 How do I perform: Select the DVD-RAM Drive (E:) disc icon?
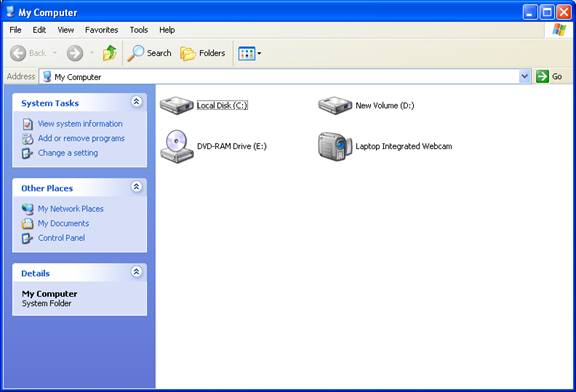tap(177, 146)
